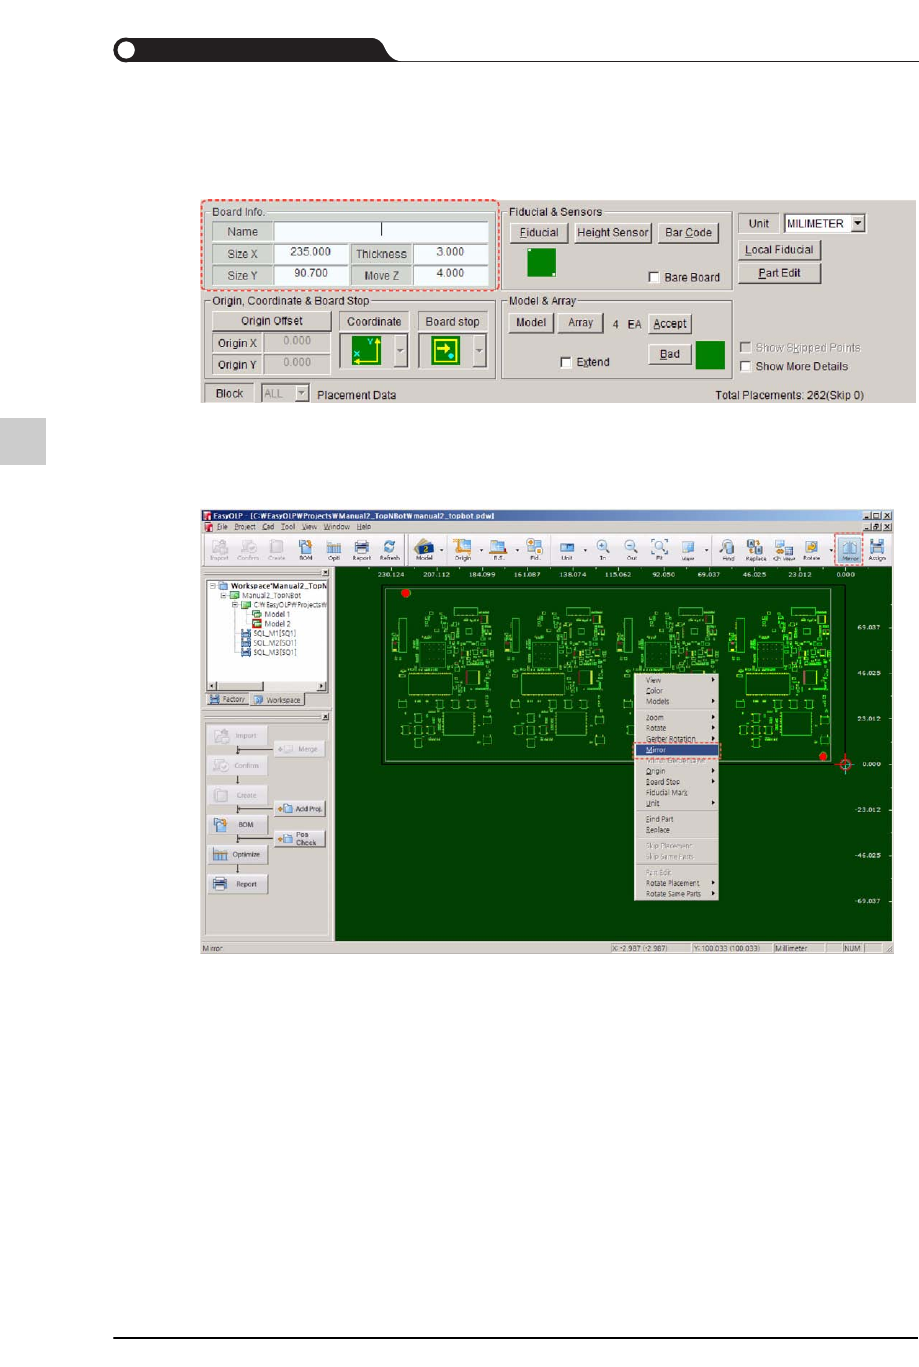Click the Accept button
Screen dimensions: 919x1367
(x=670, y=323)
